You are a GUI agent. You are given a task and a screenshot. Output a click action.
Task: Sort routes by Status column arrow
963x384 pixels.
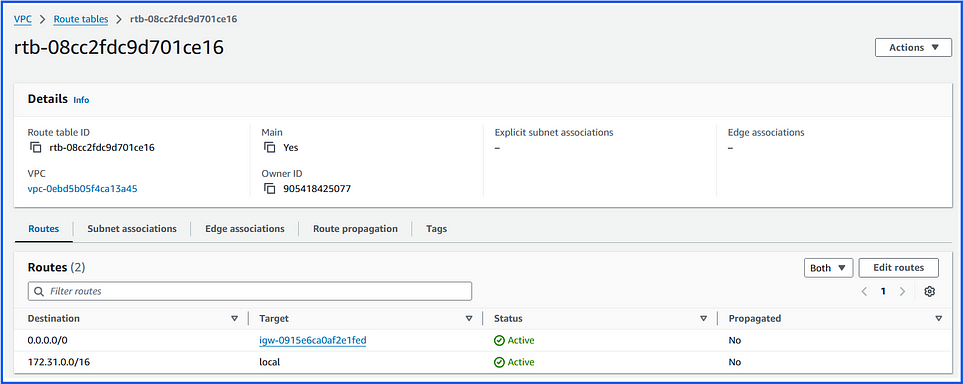coord(703,318)
